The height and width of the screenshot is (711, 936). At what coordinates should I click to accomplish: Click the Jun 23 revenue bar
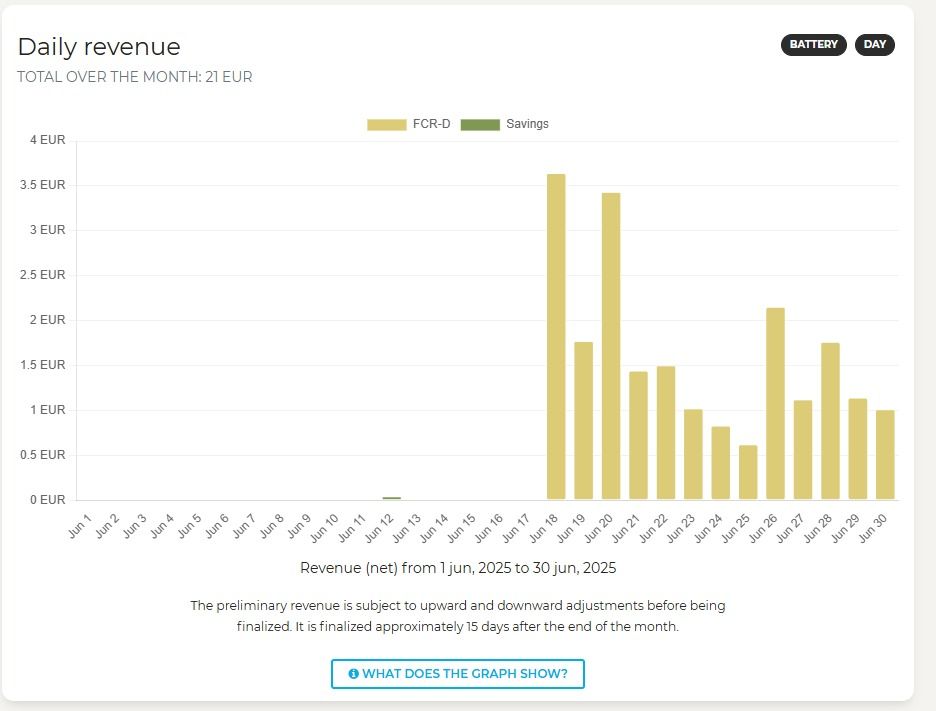coord(693,454)
